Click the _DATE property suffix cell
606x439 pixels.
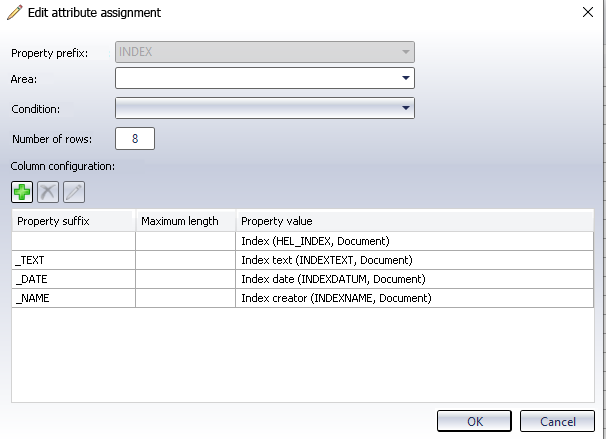[73, 279]
